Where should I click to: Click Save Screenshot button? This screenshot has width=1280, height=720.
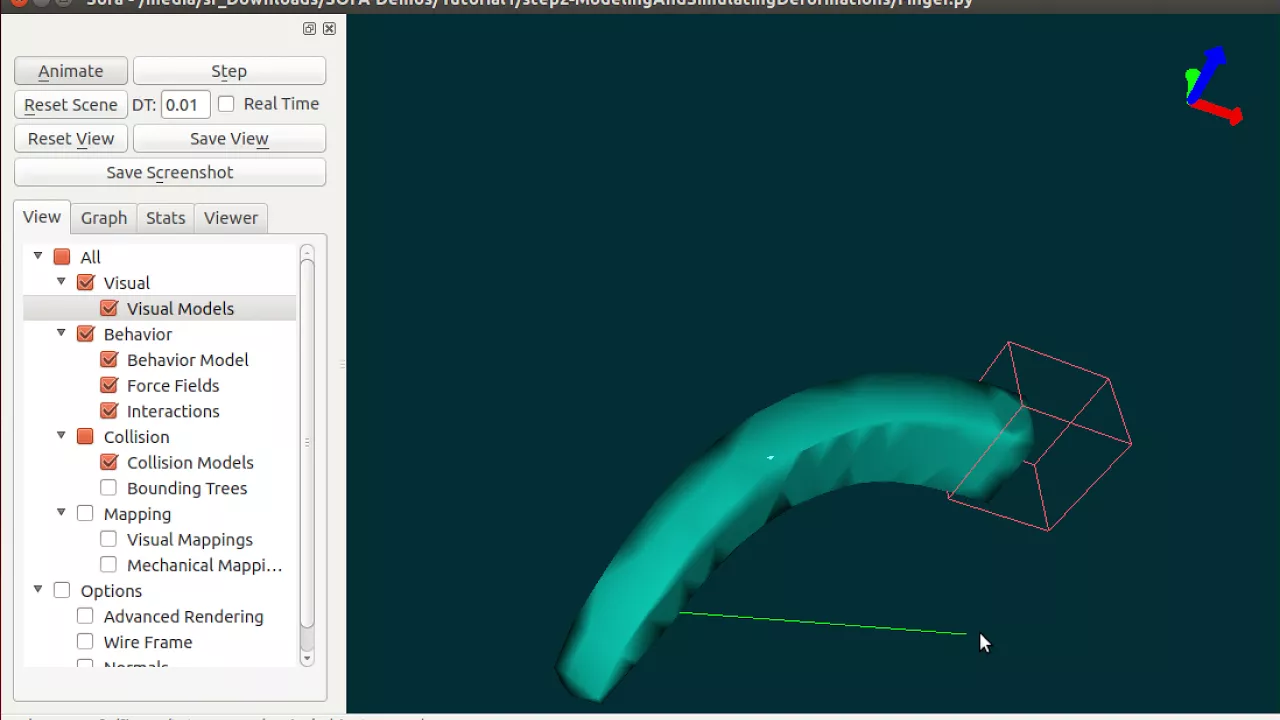[170, 173]
